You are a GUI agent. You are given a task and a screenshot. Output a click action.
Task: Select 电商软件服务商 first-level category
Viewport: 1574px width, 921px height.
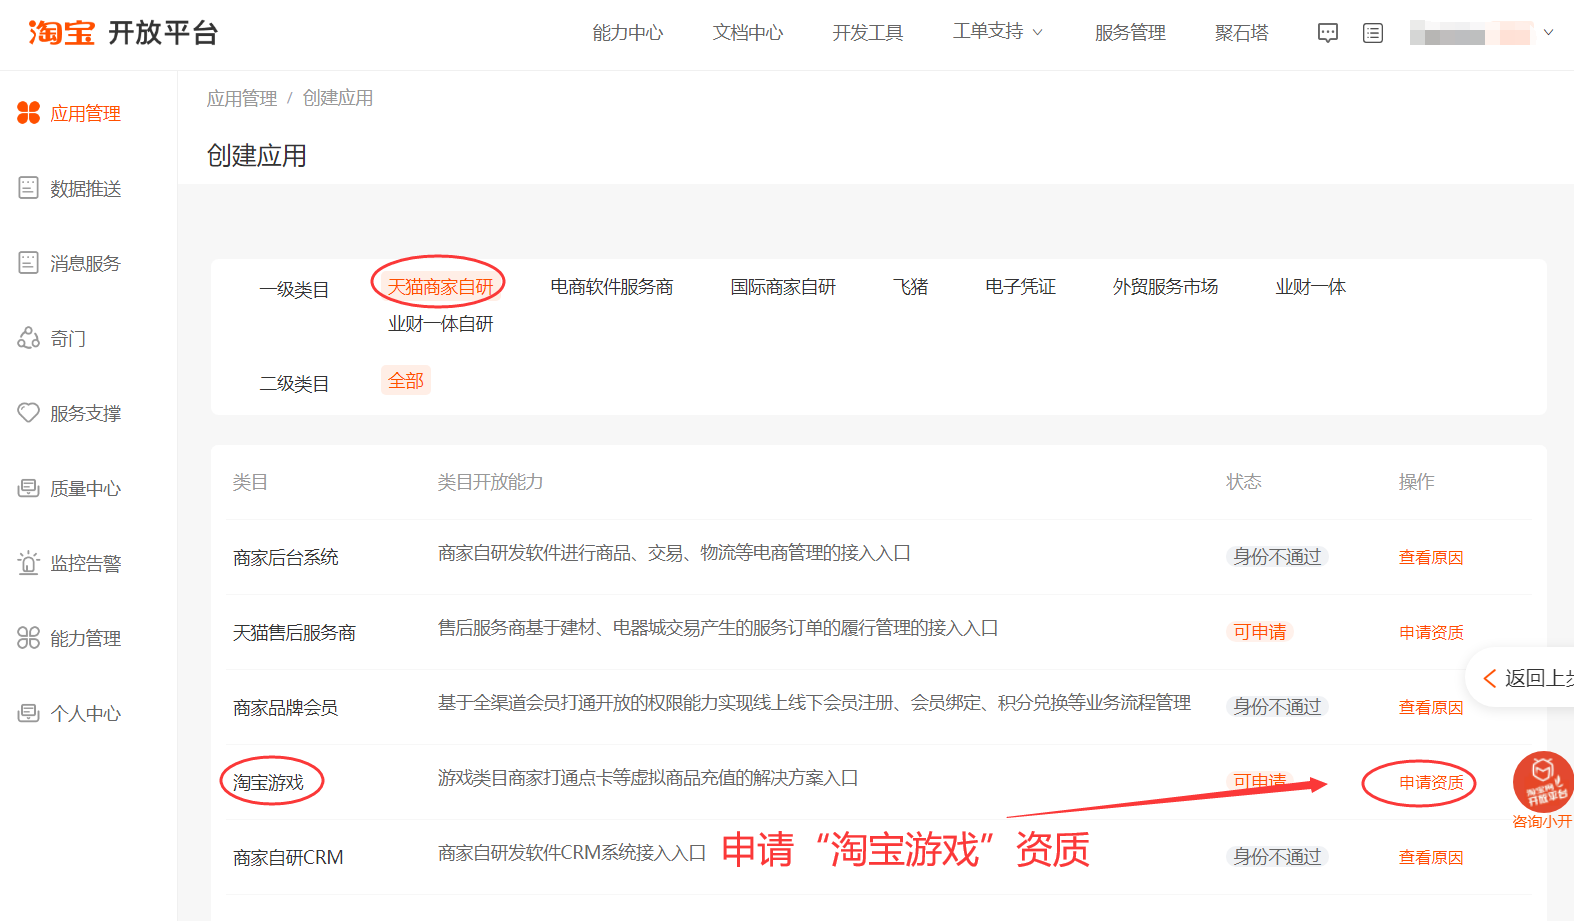[x=612, y=287]
